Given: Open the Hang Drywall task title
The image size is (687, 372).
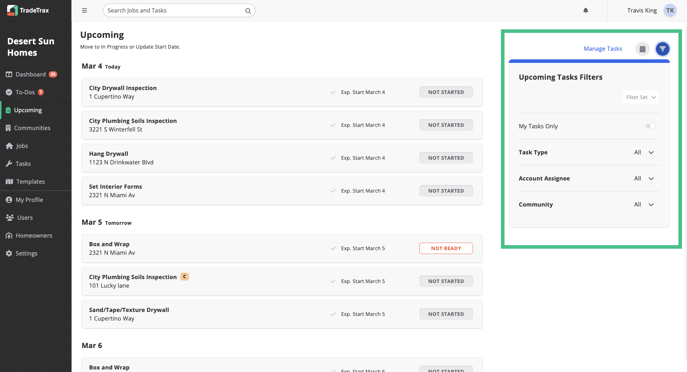Looking at the screenshot, I should pyautogui.click(x=109, y=154).
